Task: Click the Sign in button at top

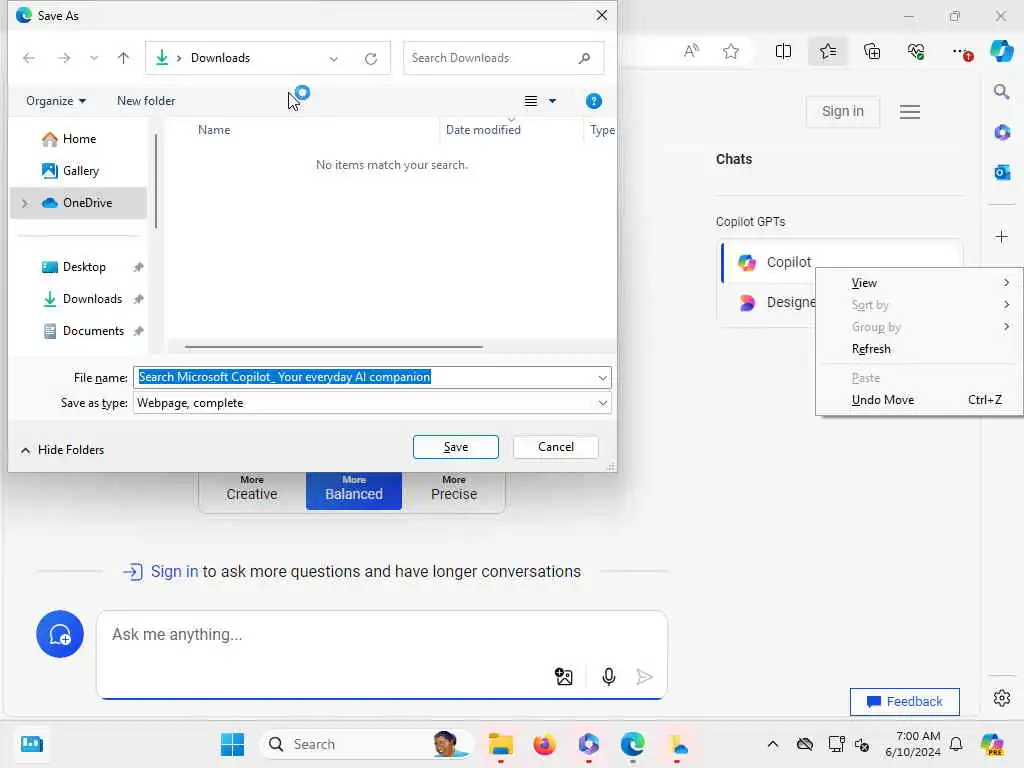Action: [842, 111]
